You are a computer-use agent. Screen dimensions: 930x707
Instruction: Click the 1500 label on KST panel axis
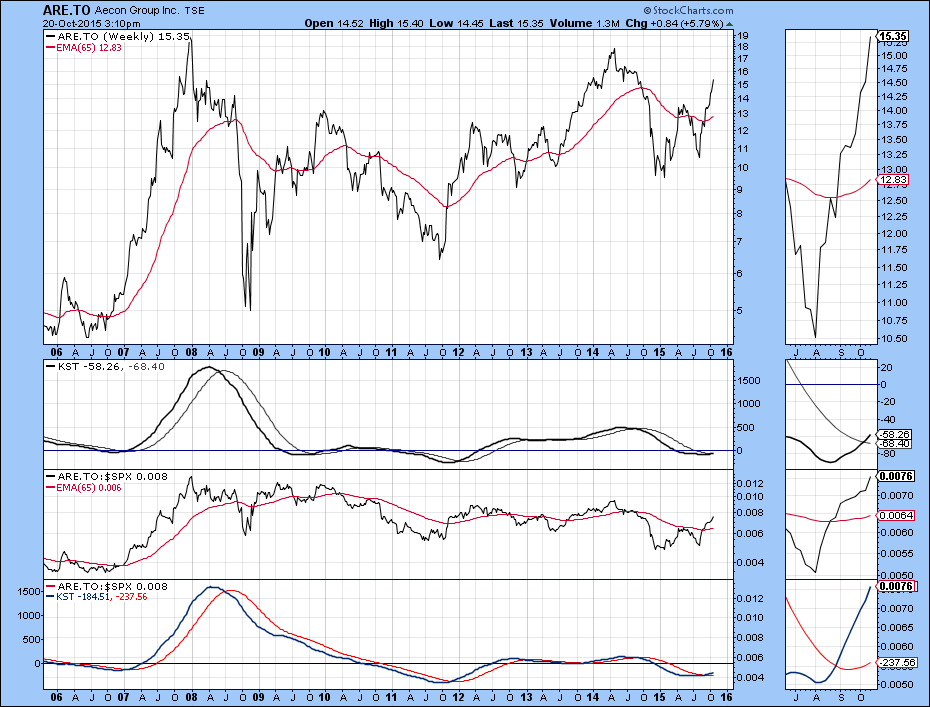749,381
